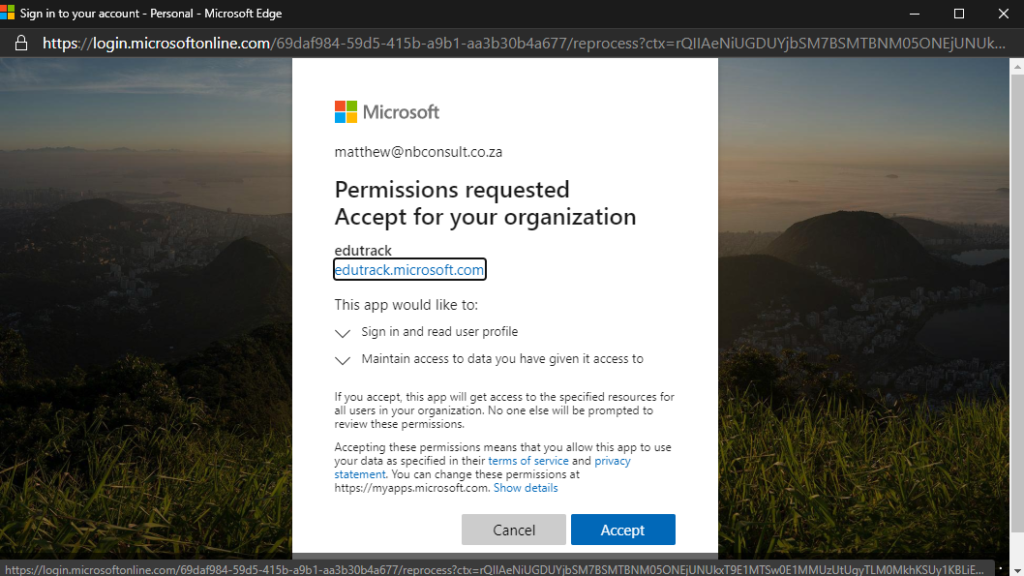Expand the Maintain access to data chevron
The height and width of the screenshot is (576, 1024).
[x=342, y=360]
